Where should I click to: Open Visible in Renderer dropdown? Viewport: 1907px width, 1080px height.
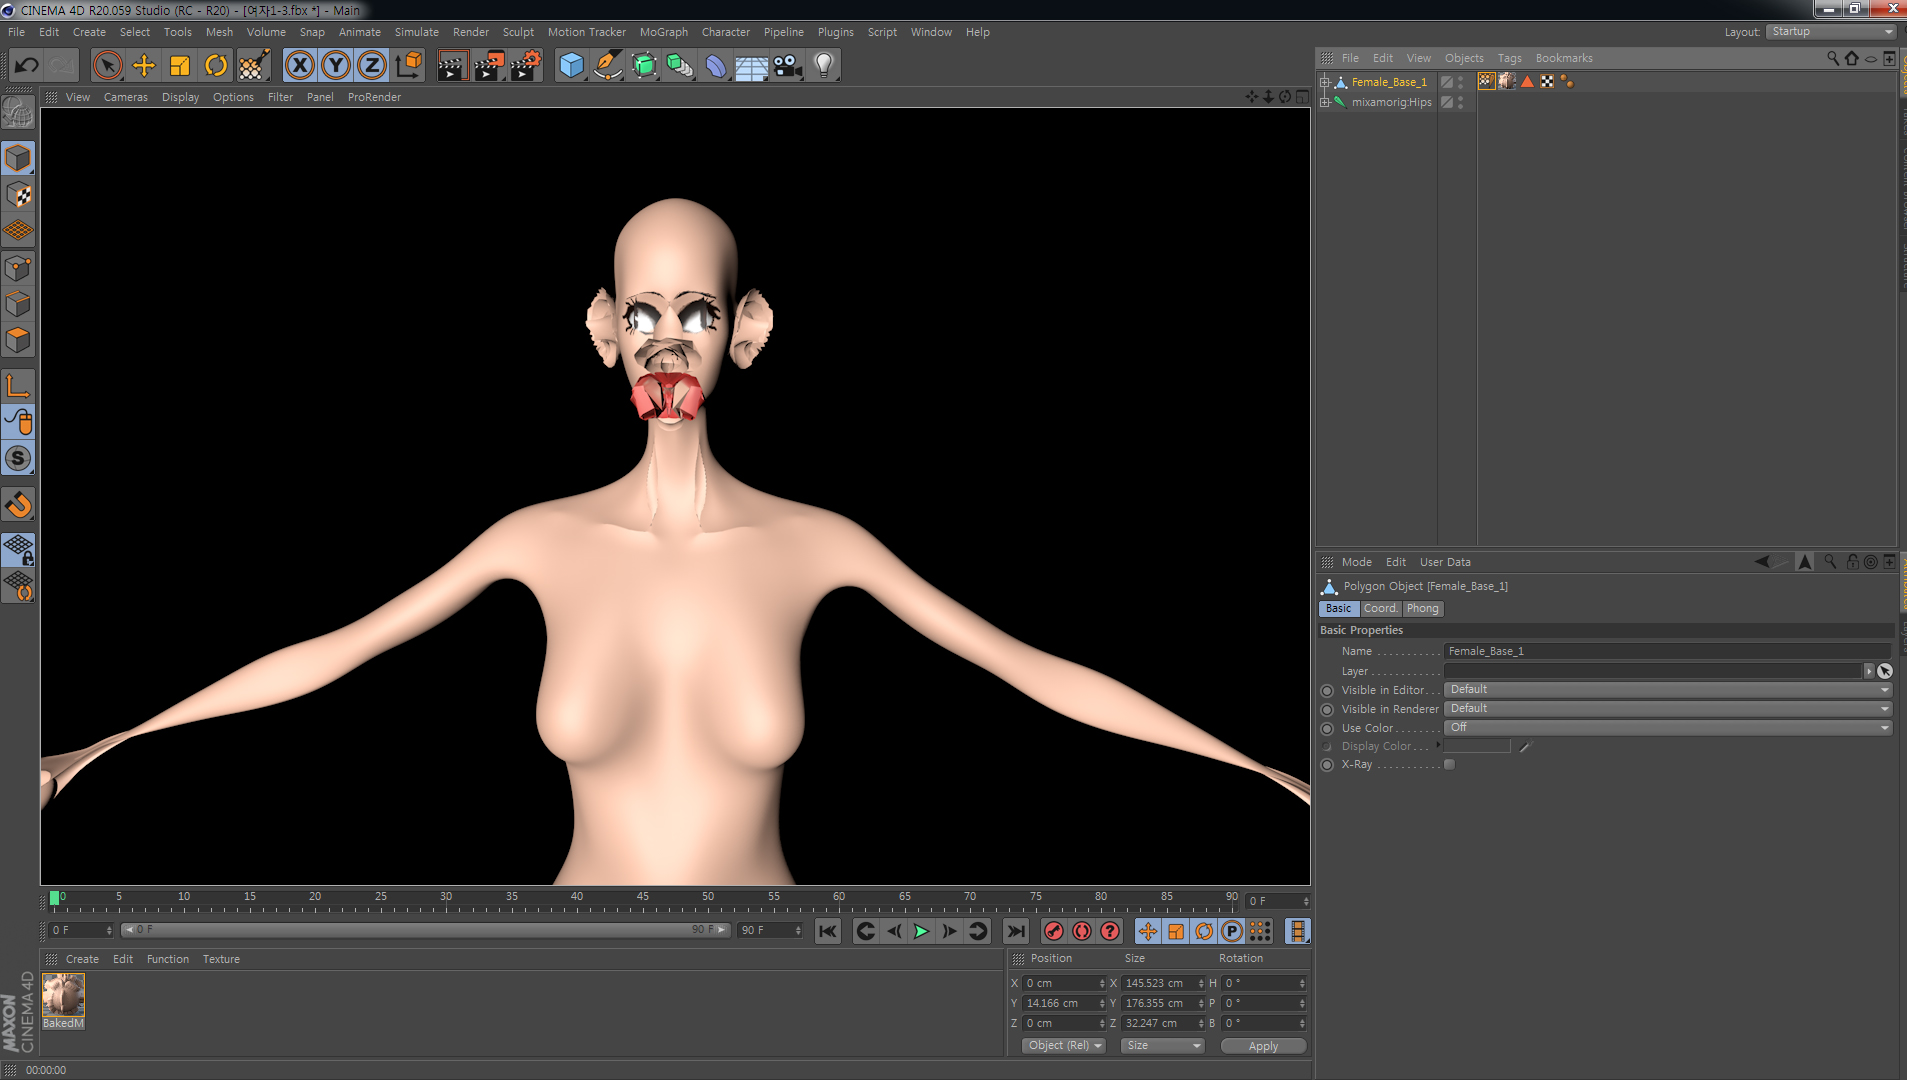1668,709
